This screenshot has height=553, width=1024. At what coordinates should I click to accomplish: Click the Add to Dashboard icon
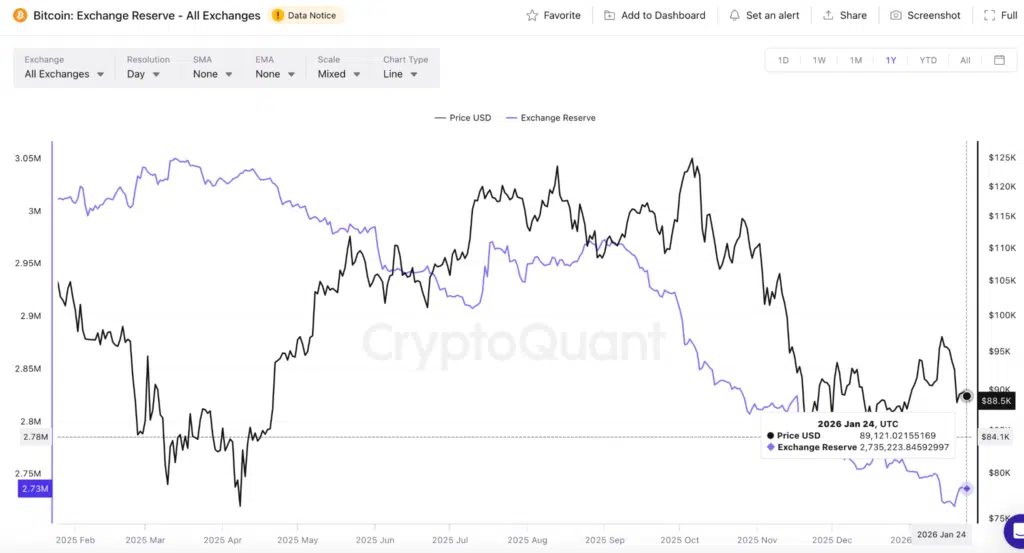609,15
